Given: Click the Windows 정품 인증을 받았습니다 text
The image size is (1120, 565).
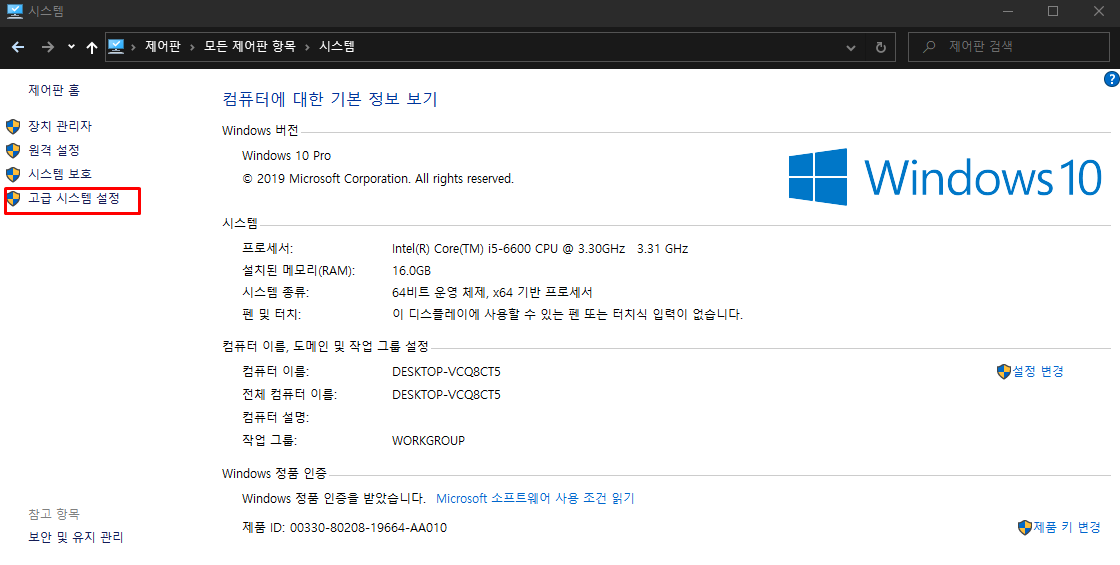Looking at the screenshot, I should 334,499.
